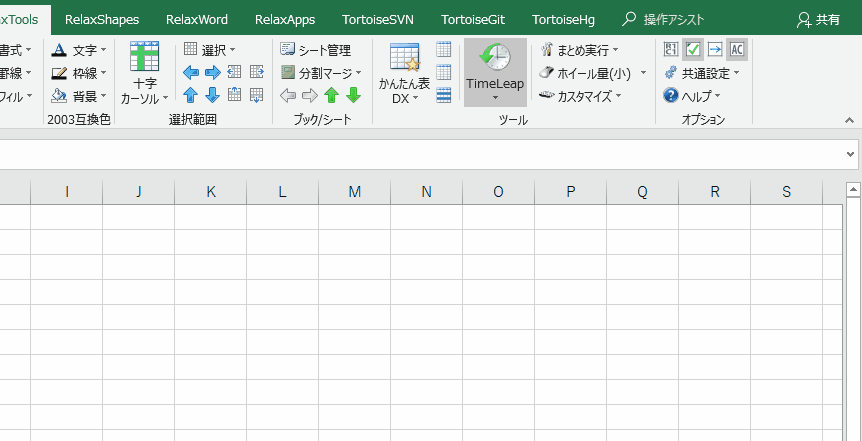Select column K header
This screenshot has width=862, height=441.
(211, 191)
